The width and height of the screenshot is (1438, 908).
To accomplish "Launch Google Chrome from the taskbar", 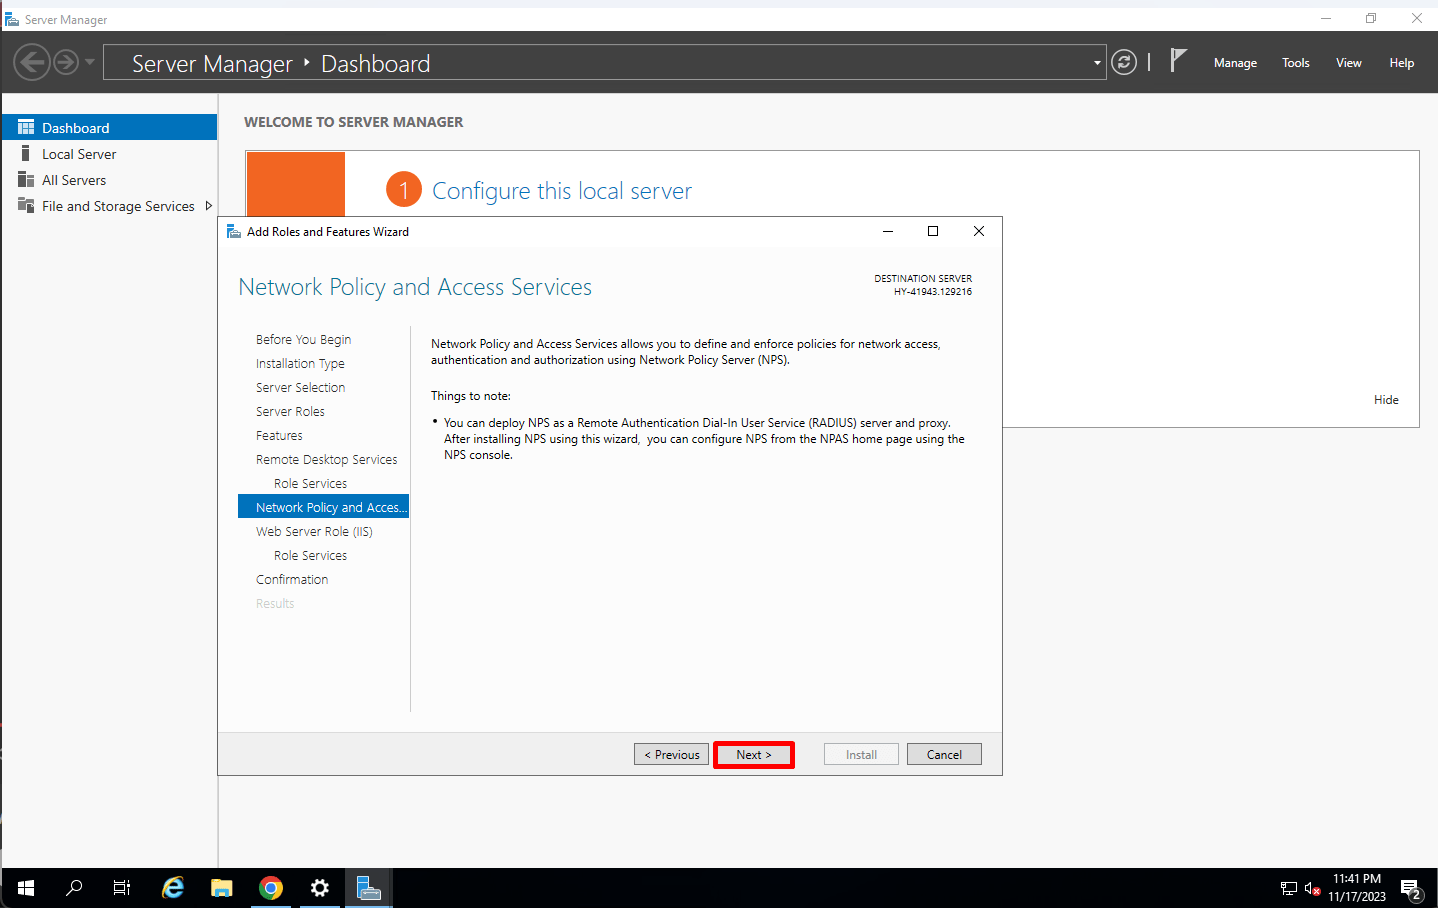I will tap(270, 888).
